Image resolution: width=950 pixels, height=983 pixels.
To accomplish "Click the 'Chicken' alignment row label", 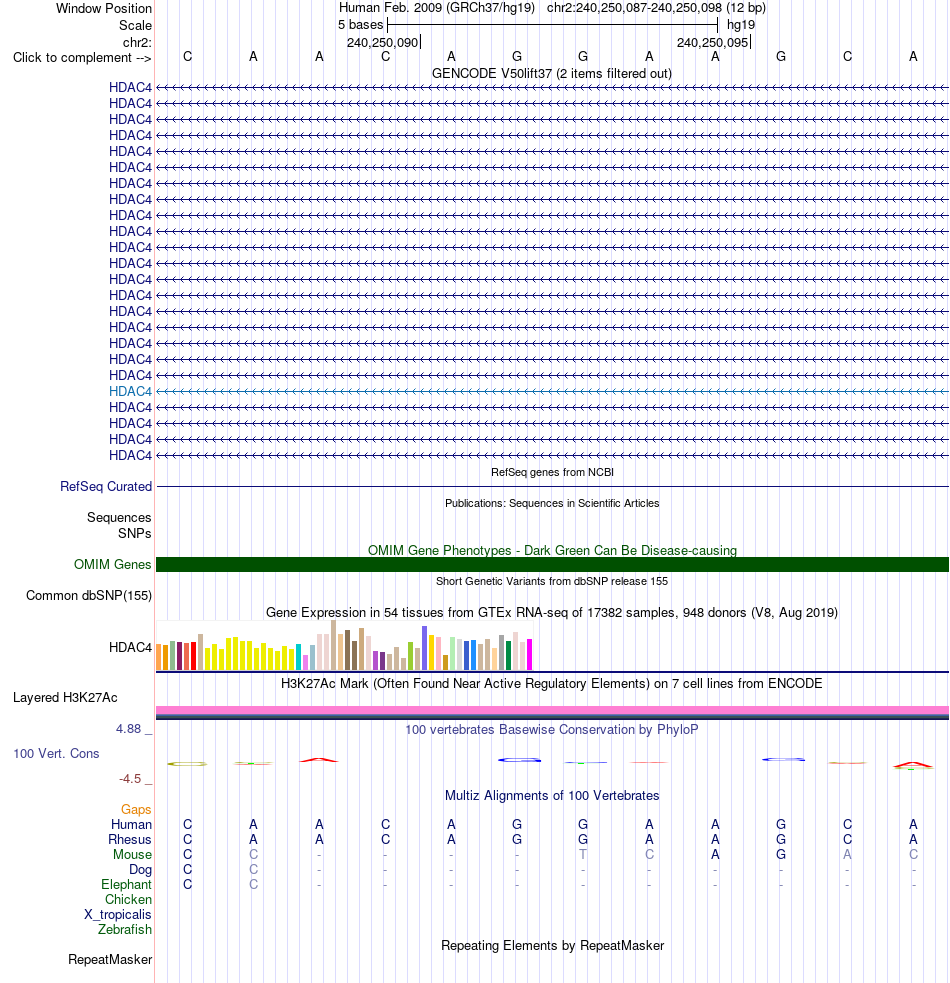I will tap(129, 900).
